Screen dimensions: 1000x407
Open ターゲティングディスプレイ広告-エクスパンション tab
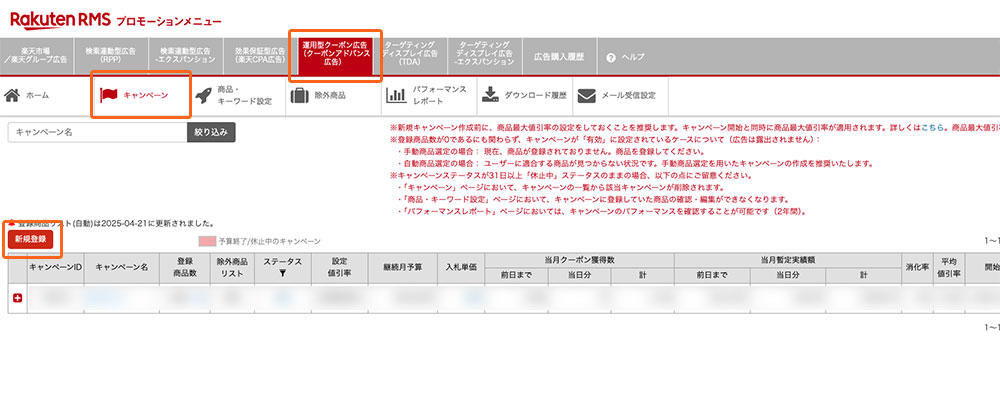coord(485,56)
